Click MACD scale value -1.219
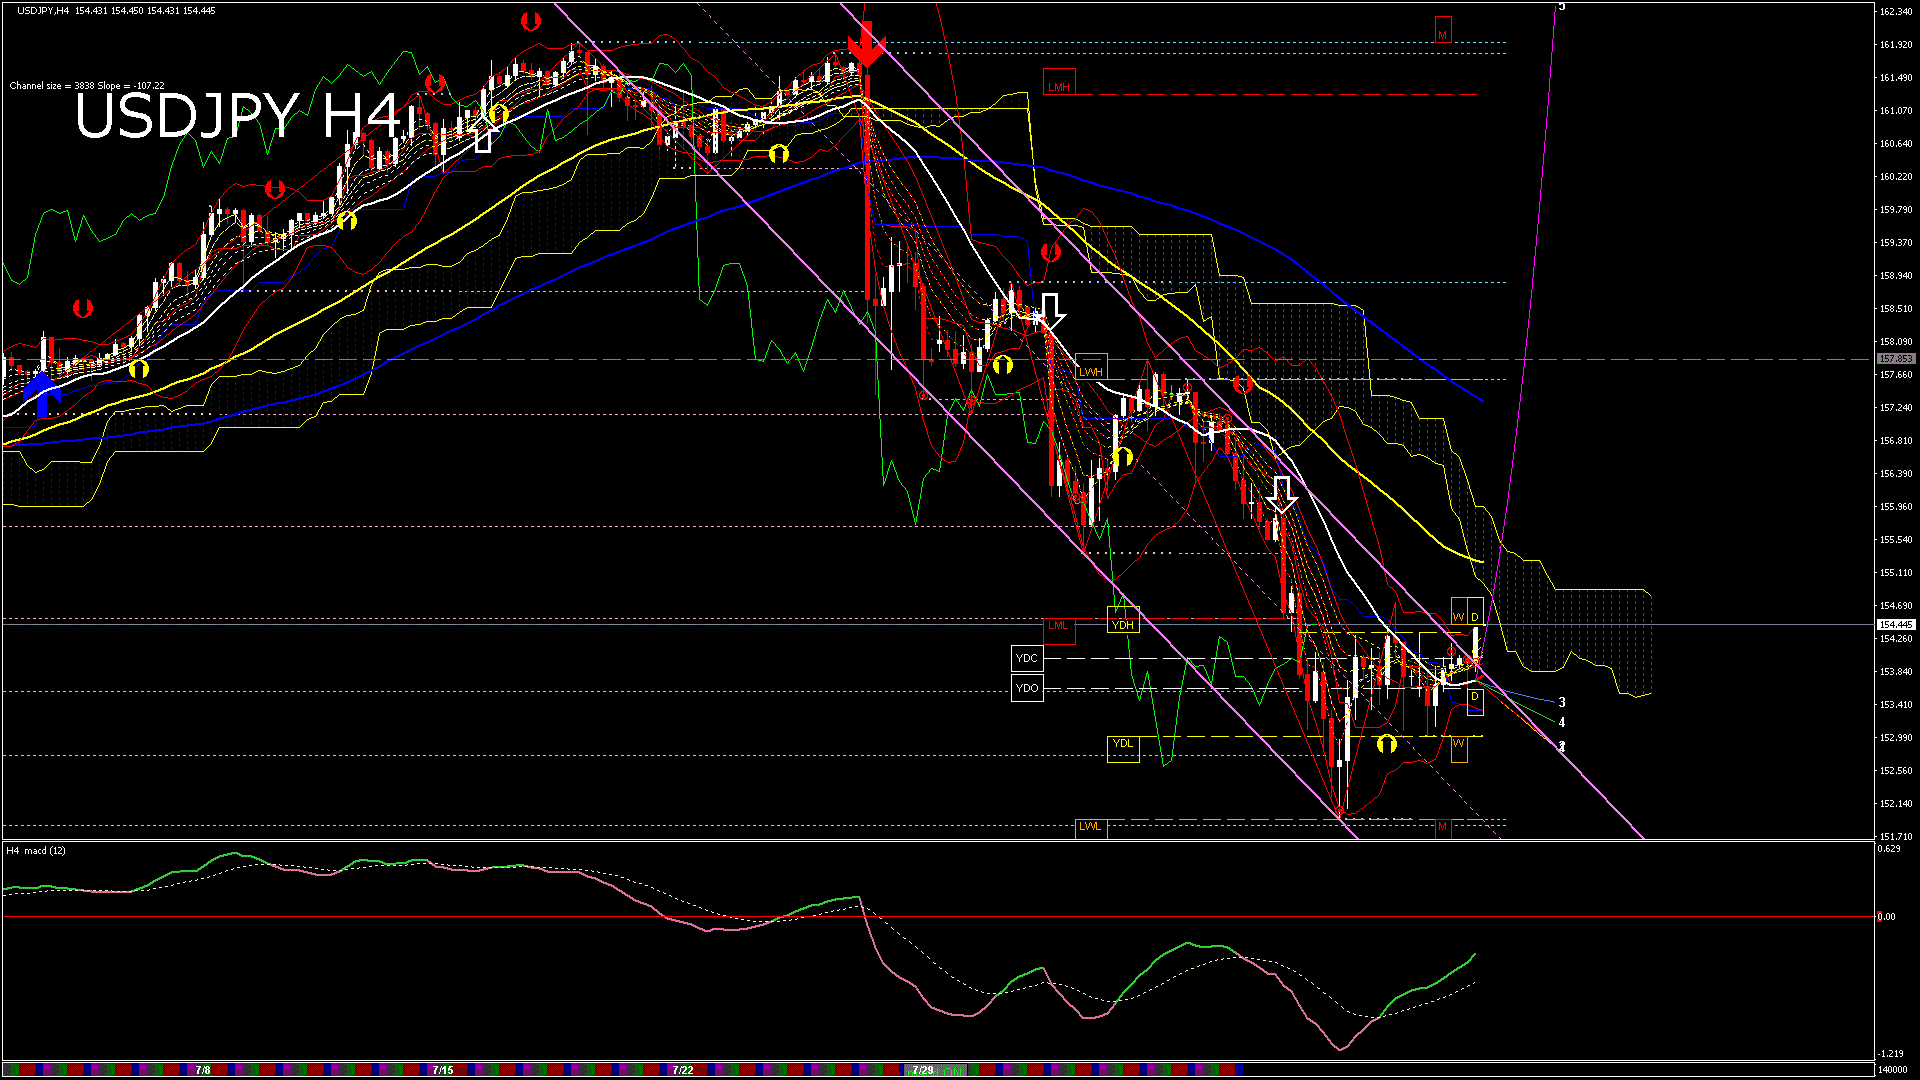Image resolution: width=1920 pixels, height=1080 pixels. (1890, 1054)
